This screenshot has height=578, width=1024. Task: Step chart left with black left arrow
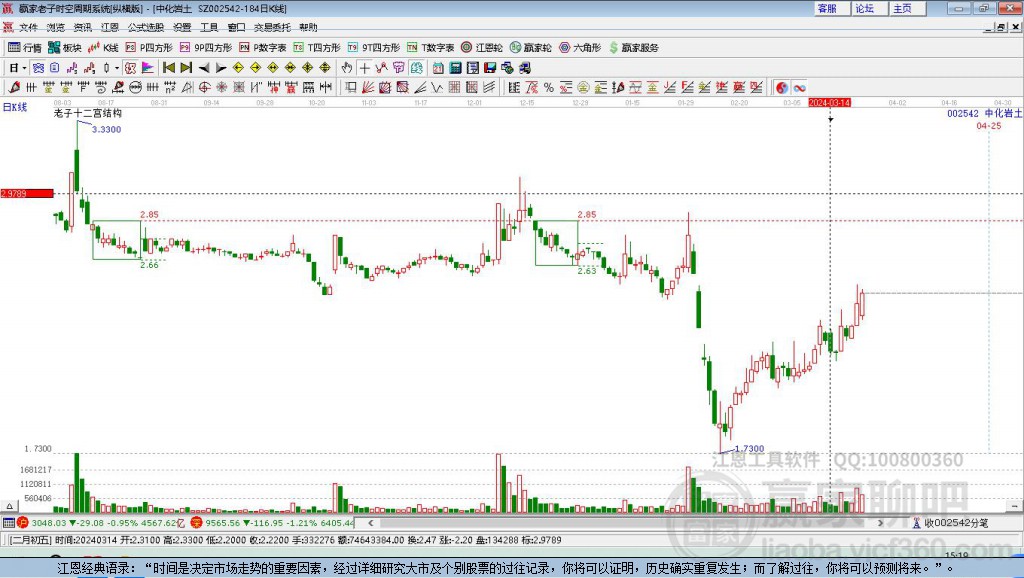pos(204,68)
